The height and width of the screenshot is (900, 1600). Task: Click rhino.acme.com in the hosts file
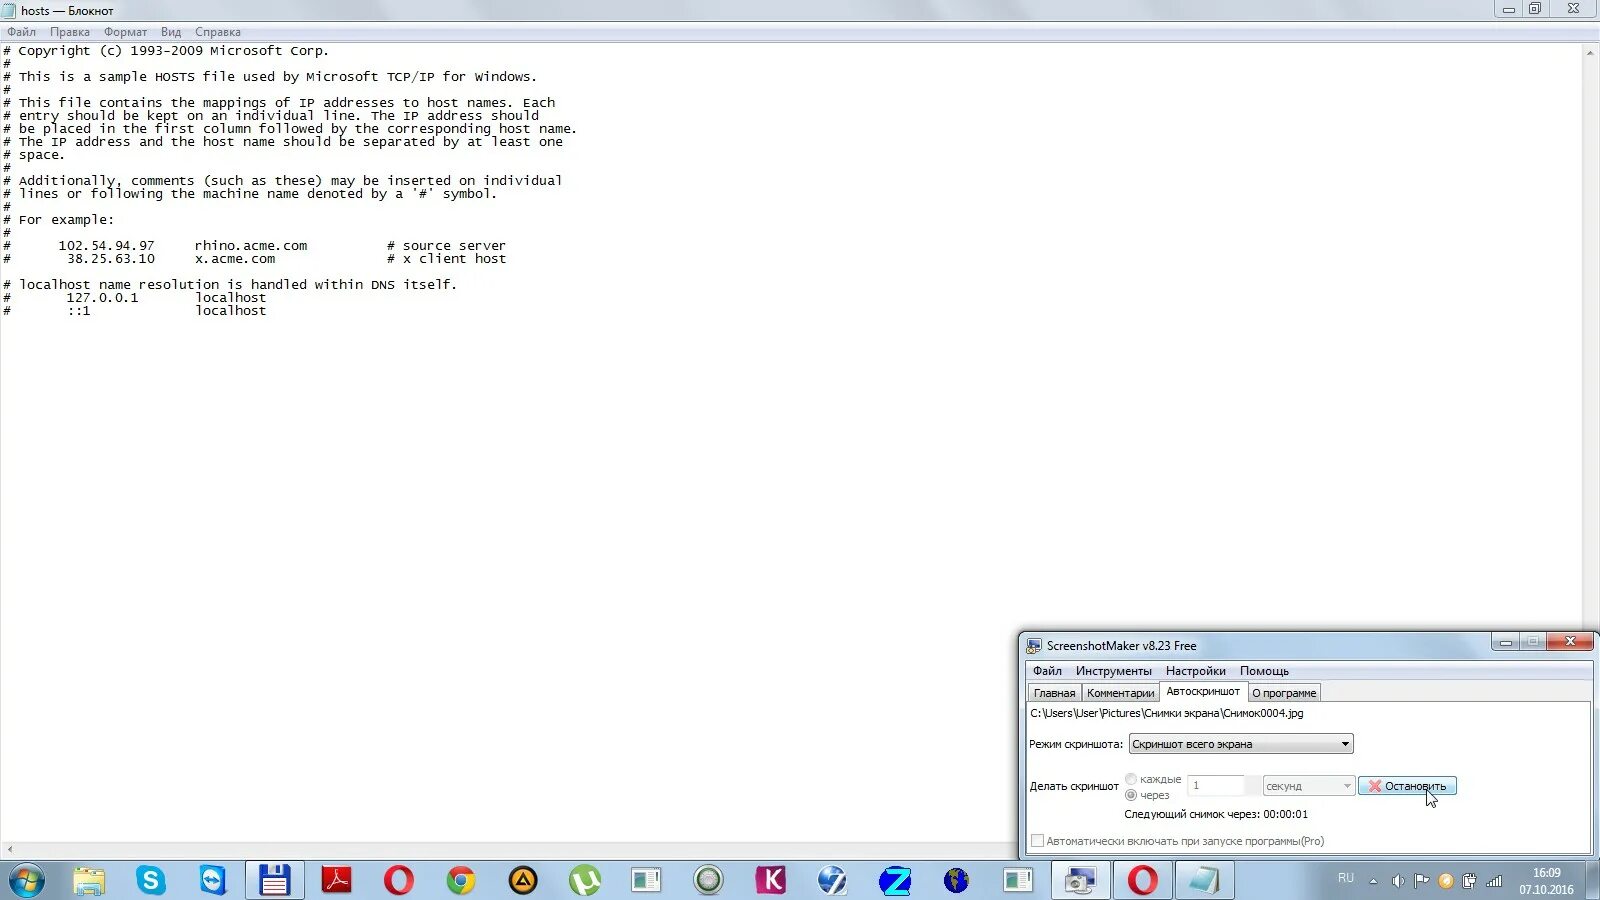251,245
